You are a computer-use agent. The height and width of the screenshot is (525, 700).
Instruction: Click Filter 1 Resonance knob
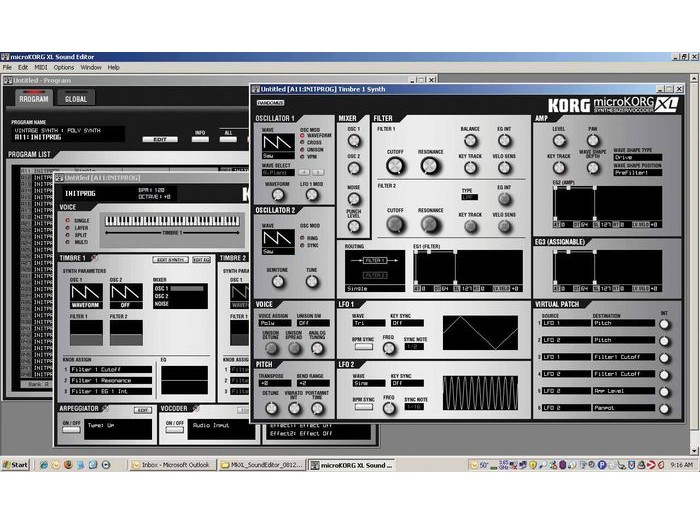430,166
